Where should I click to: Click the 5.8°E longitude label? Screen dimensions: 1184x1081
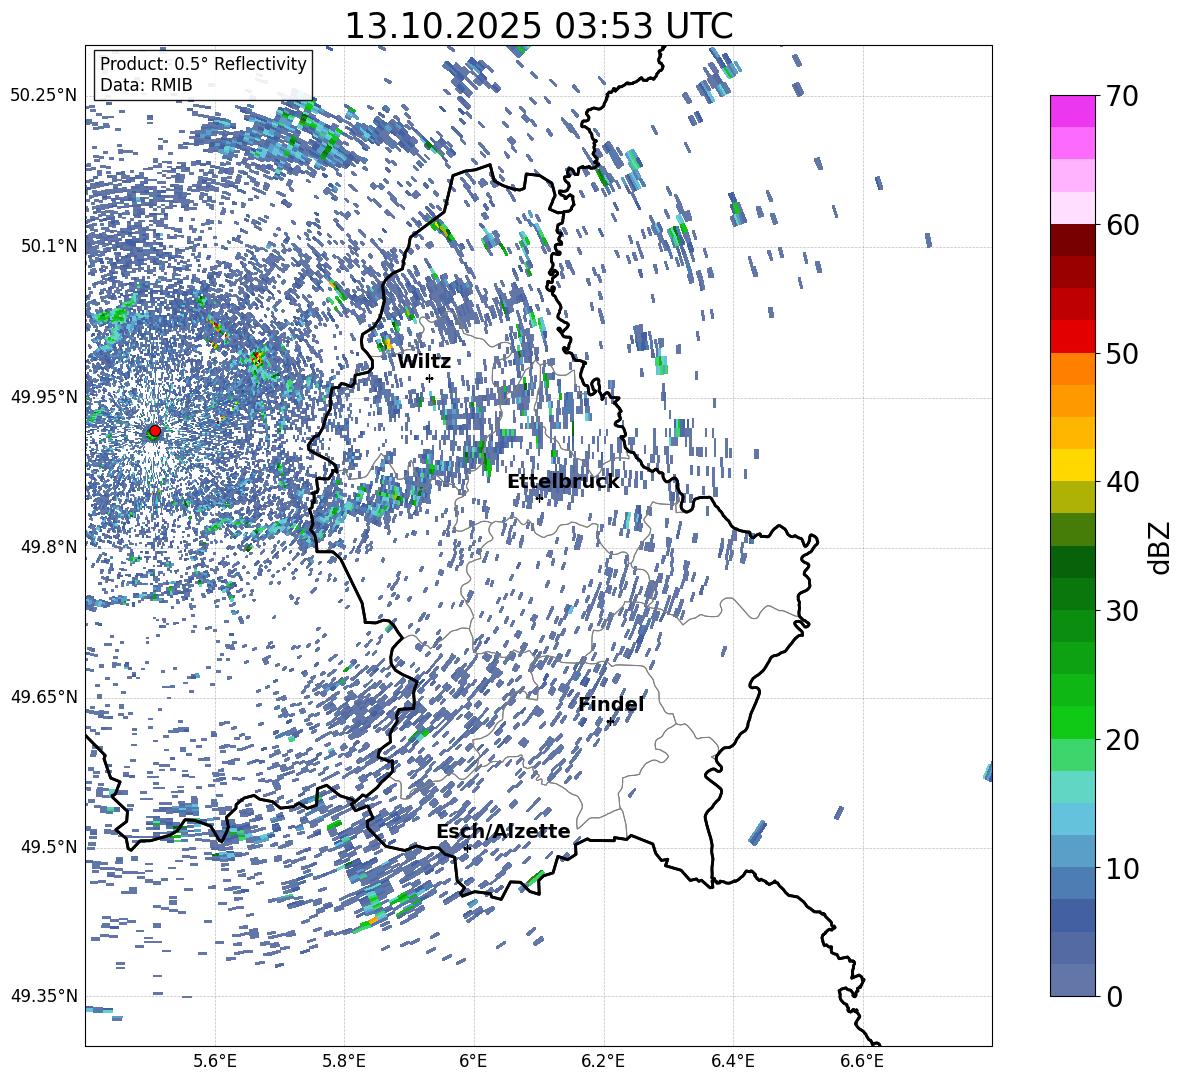344,1061
